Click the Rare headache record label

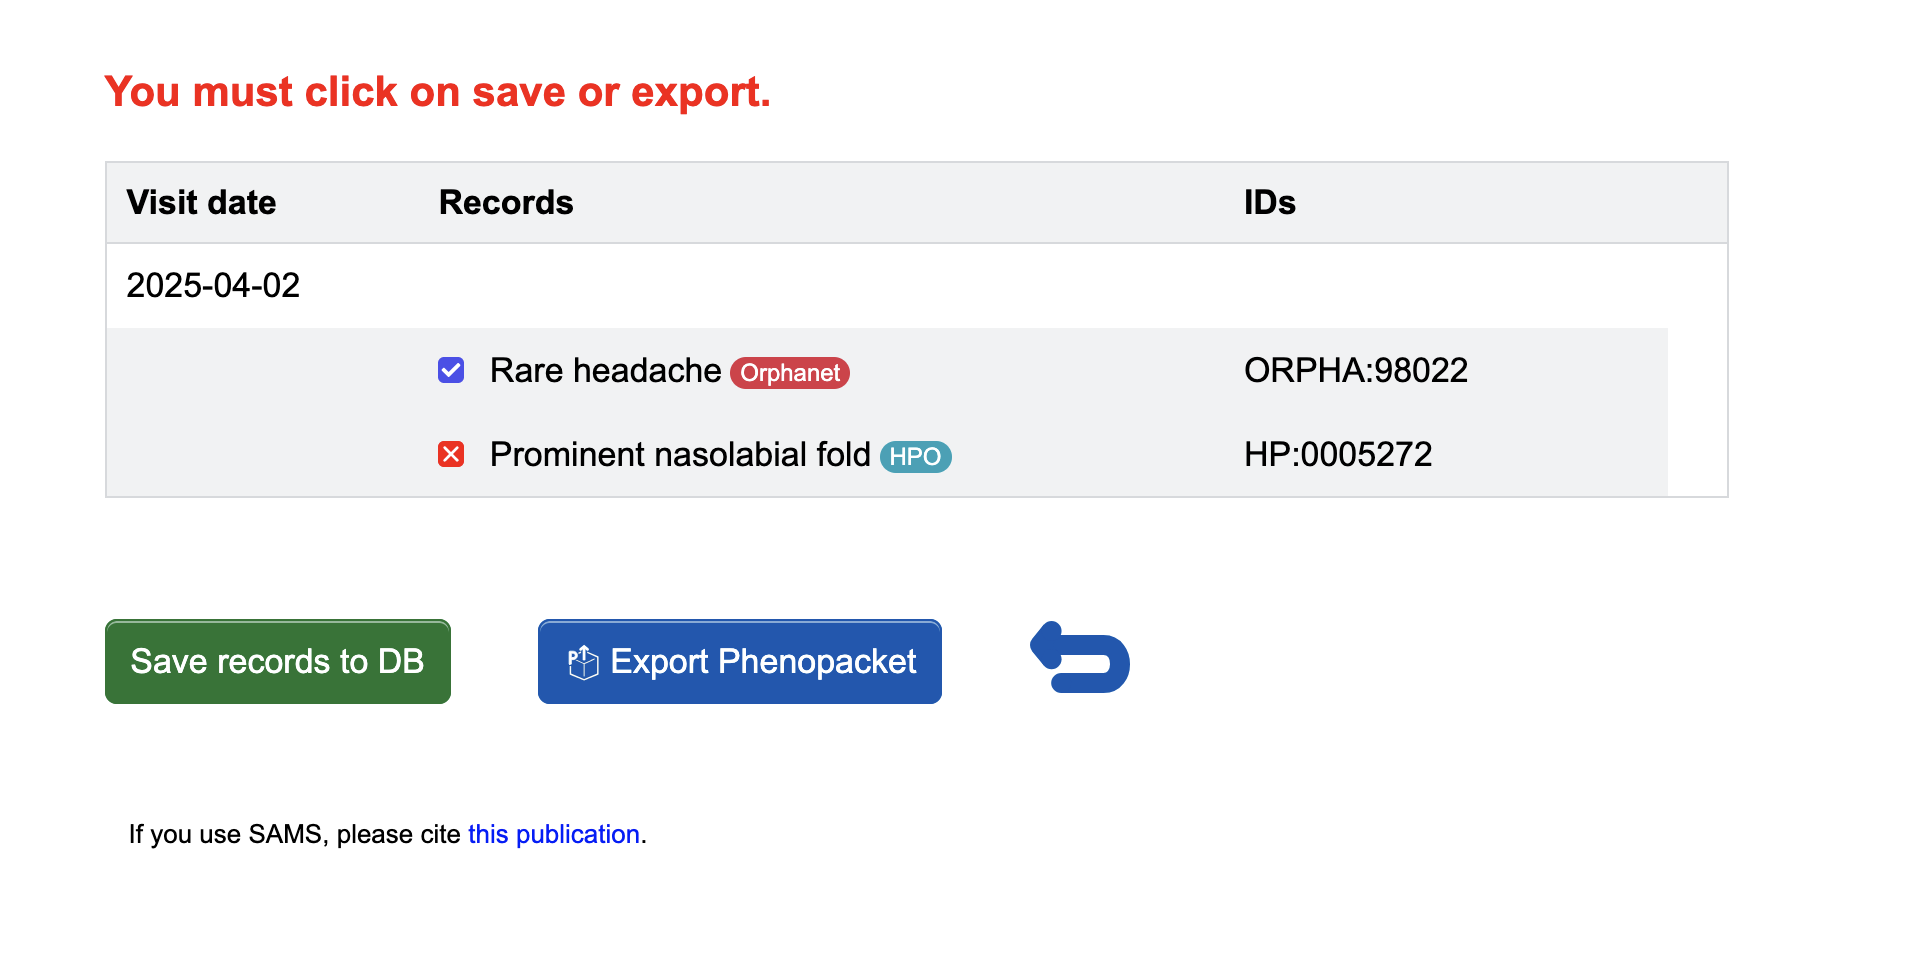click(605, 371)
